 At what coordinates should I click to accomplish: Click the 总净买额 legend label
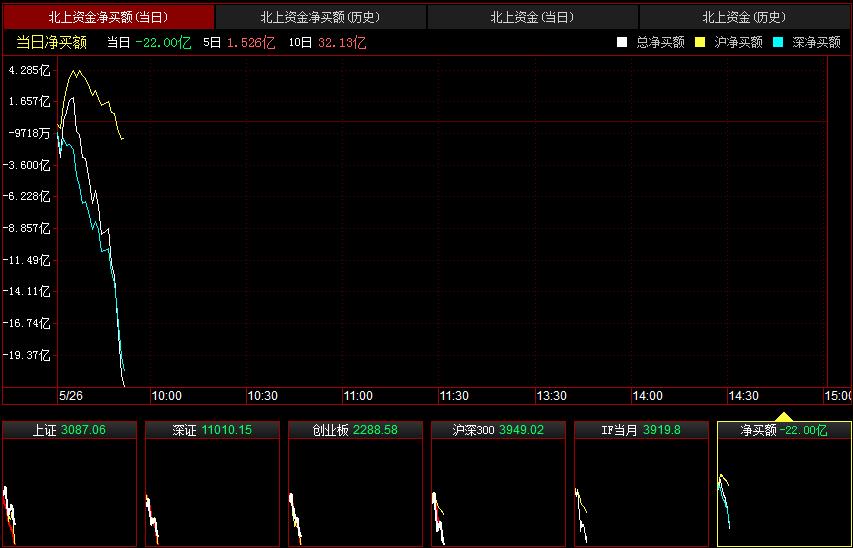click(x=660, y=42)
